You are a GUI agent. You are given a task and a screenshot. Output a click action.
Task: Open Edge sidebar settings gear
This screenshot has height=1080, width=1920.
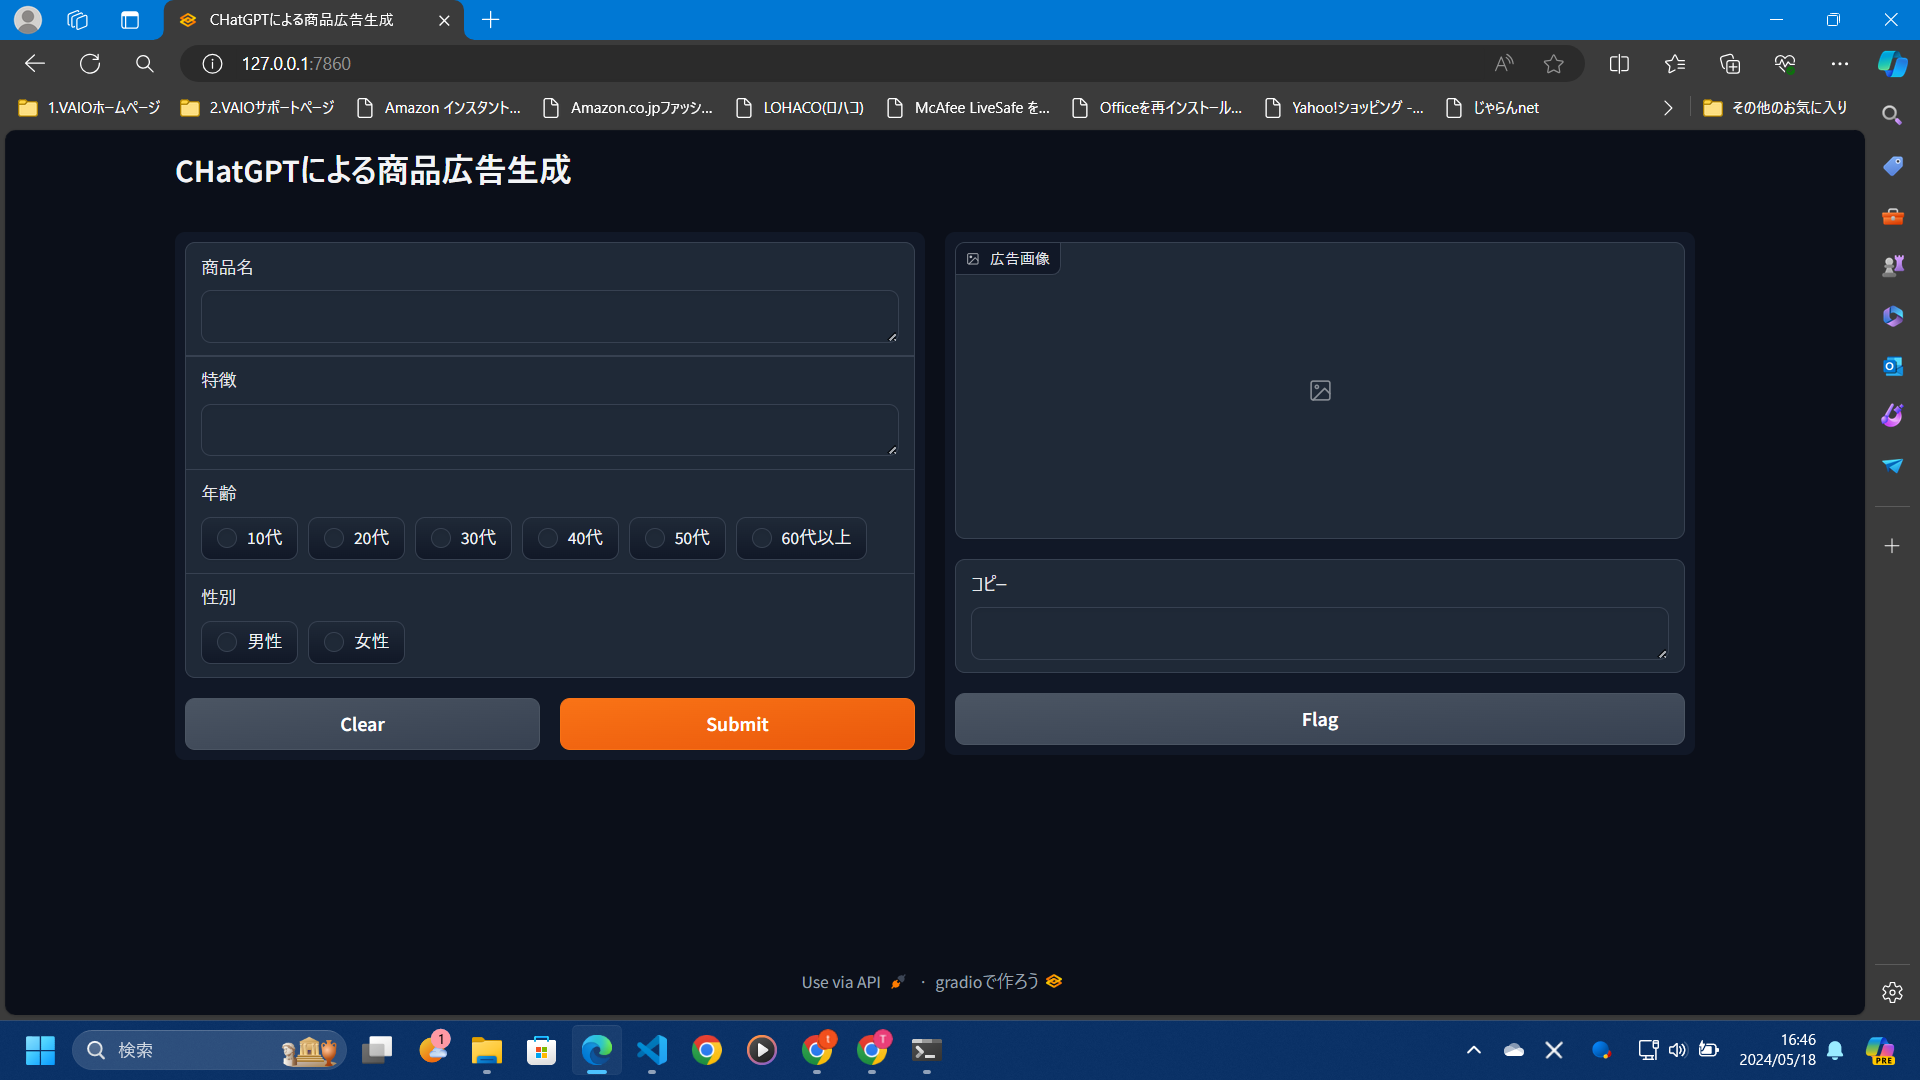pyautogui.click(x=1892, y=992)
